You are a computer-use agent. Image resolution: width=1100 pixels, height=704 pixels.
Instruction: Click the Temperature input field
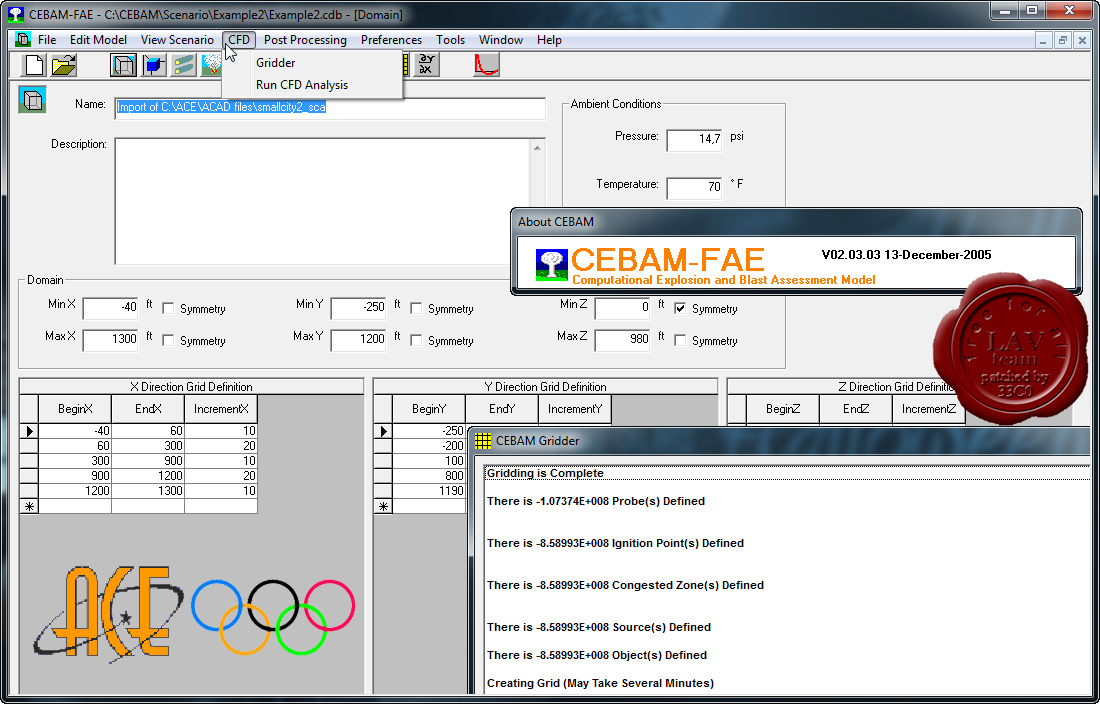pyautogui.click(x=695, y=187)
